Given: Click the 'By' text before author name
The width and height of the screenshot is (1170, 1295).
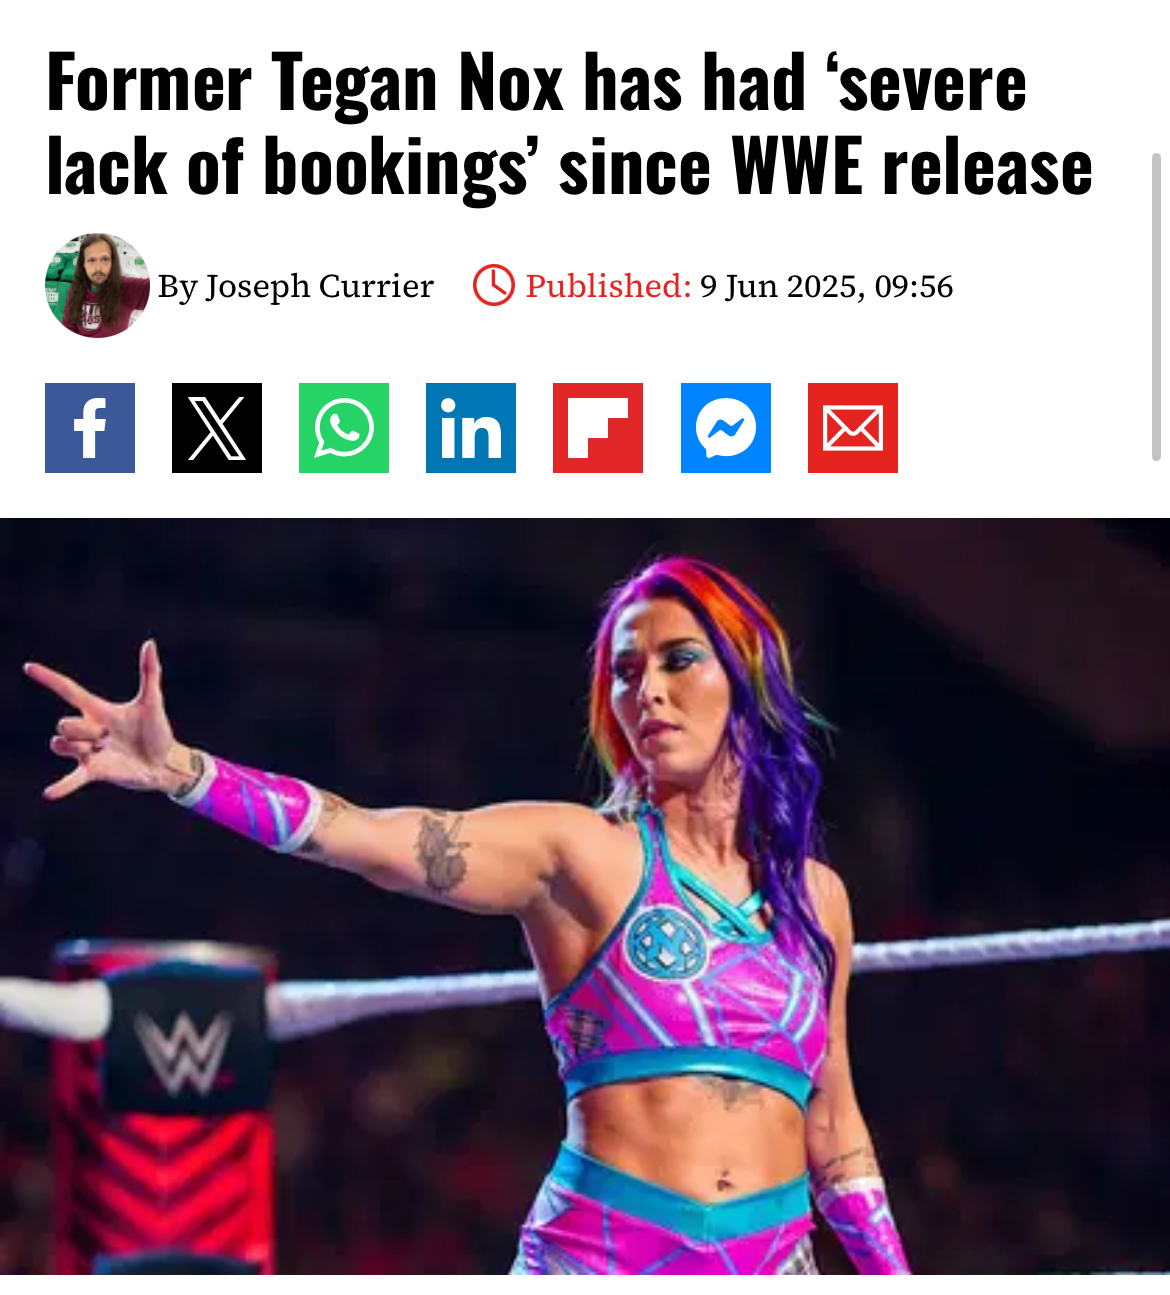Looking at the screenshot, I should 178,287.
